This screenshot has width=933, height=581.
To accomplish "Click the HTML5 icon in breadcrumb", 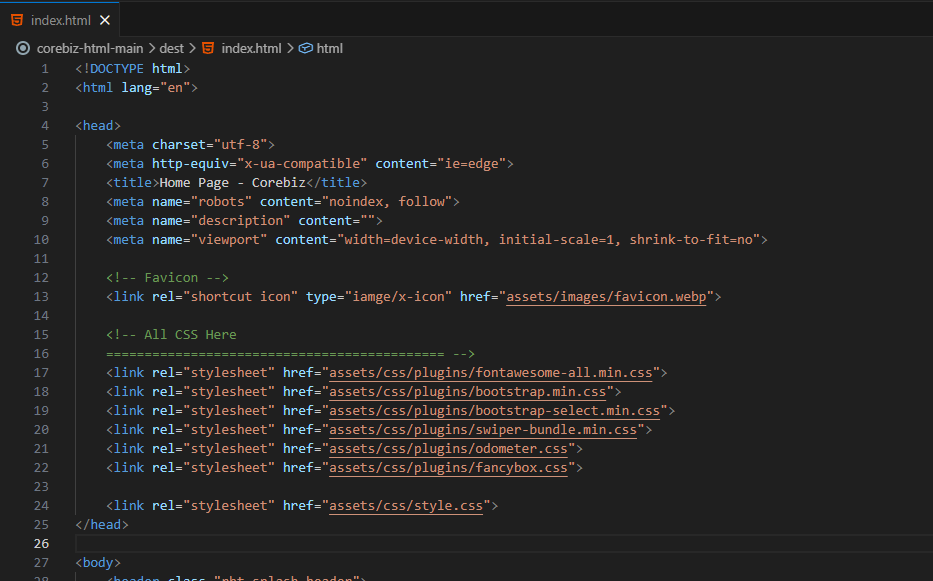I will tap(208, 48).
